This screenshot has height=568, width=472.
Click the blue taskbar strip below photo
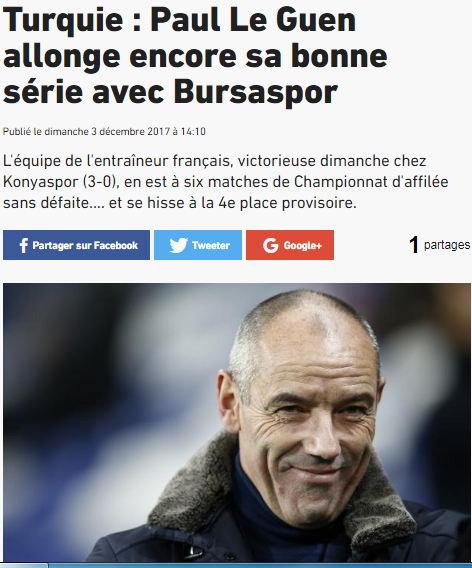(260, 566)
